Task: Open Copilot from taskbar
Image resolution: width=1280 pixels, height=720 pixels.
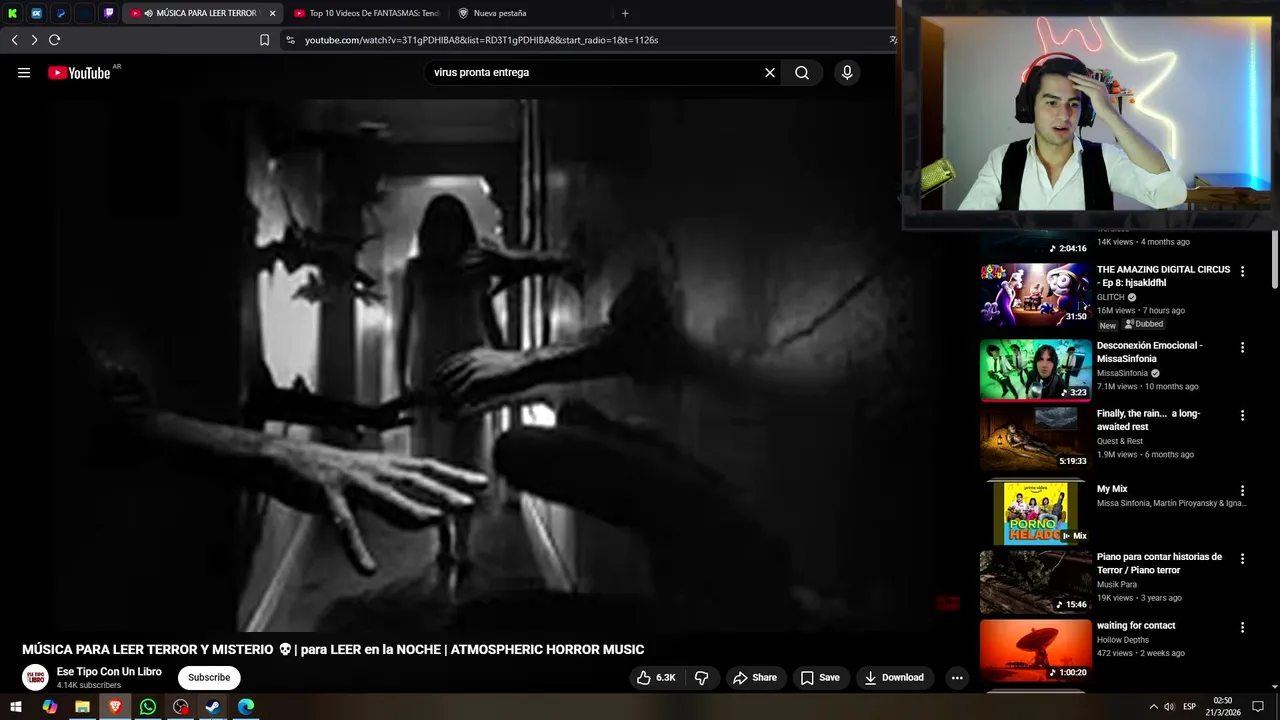Action: click(49, 707)
